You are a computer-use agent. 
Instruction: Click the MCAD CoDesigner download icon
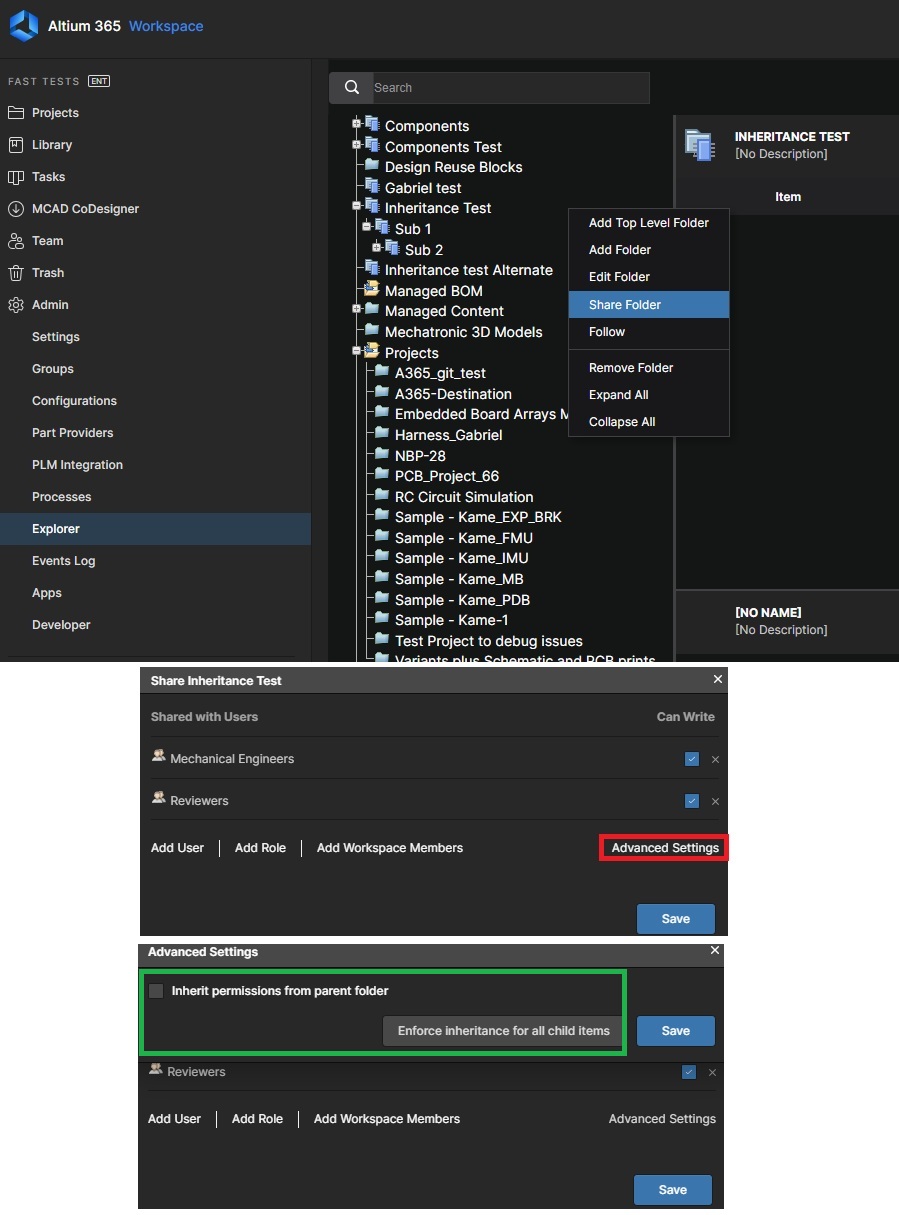coord(16,209)
